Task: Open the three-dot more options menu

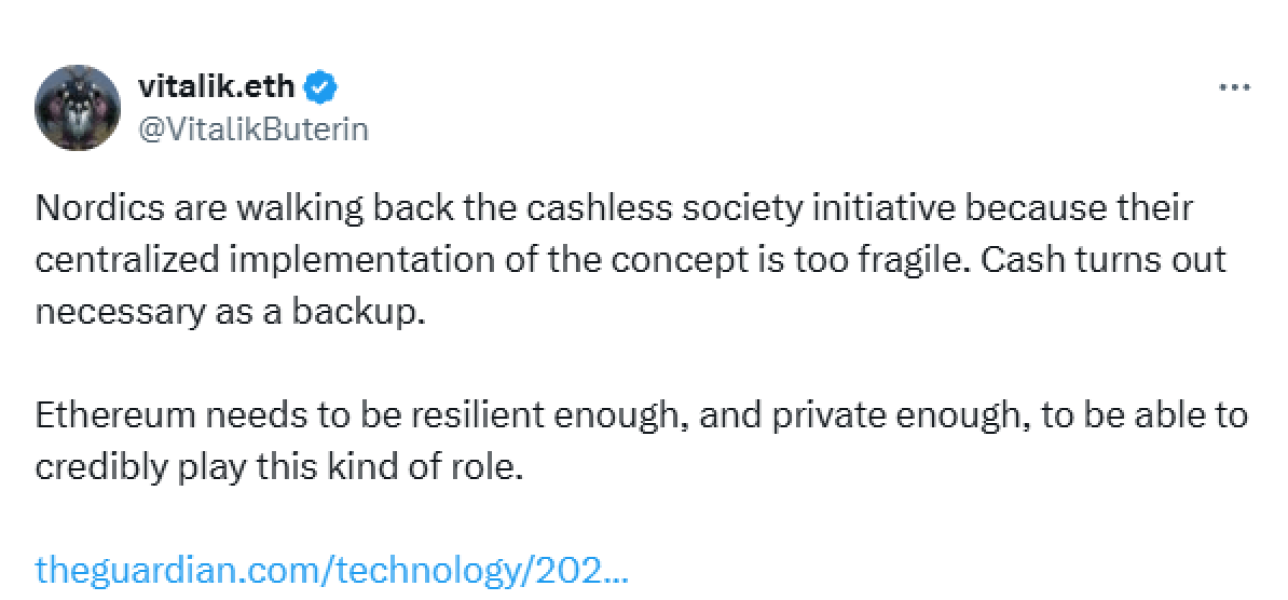Action: [x=1234, y=87]
